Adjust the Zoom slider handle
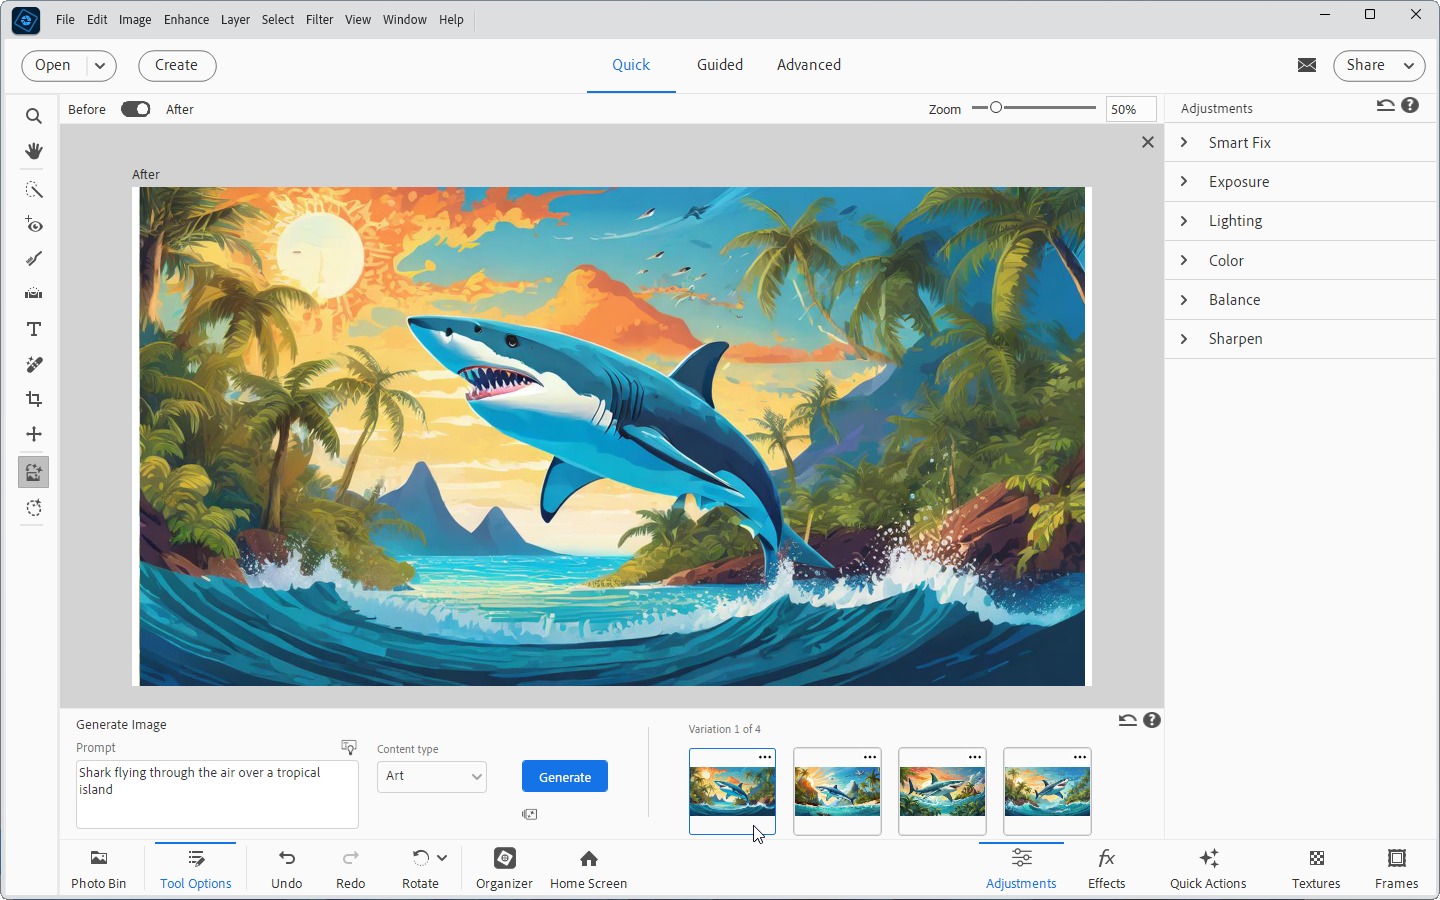1440x900 pixels. [x=996, y=108]
